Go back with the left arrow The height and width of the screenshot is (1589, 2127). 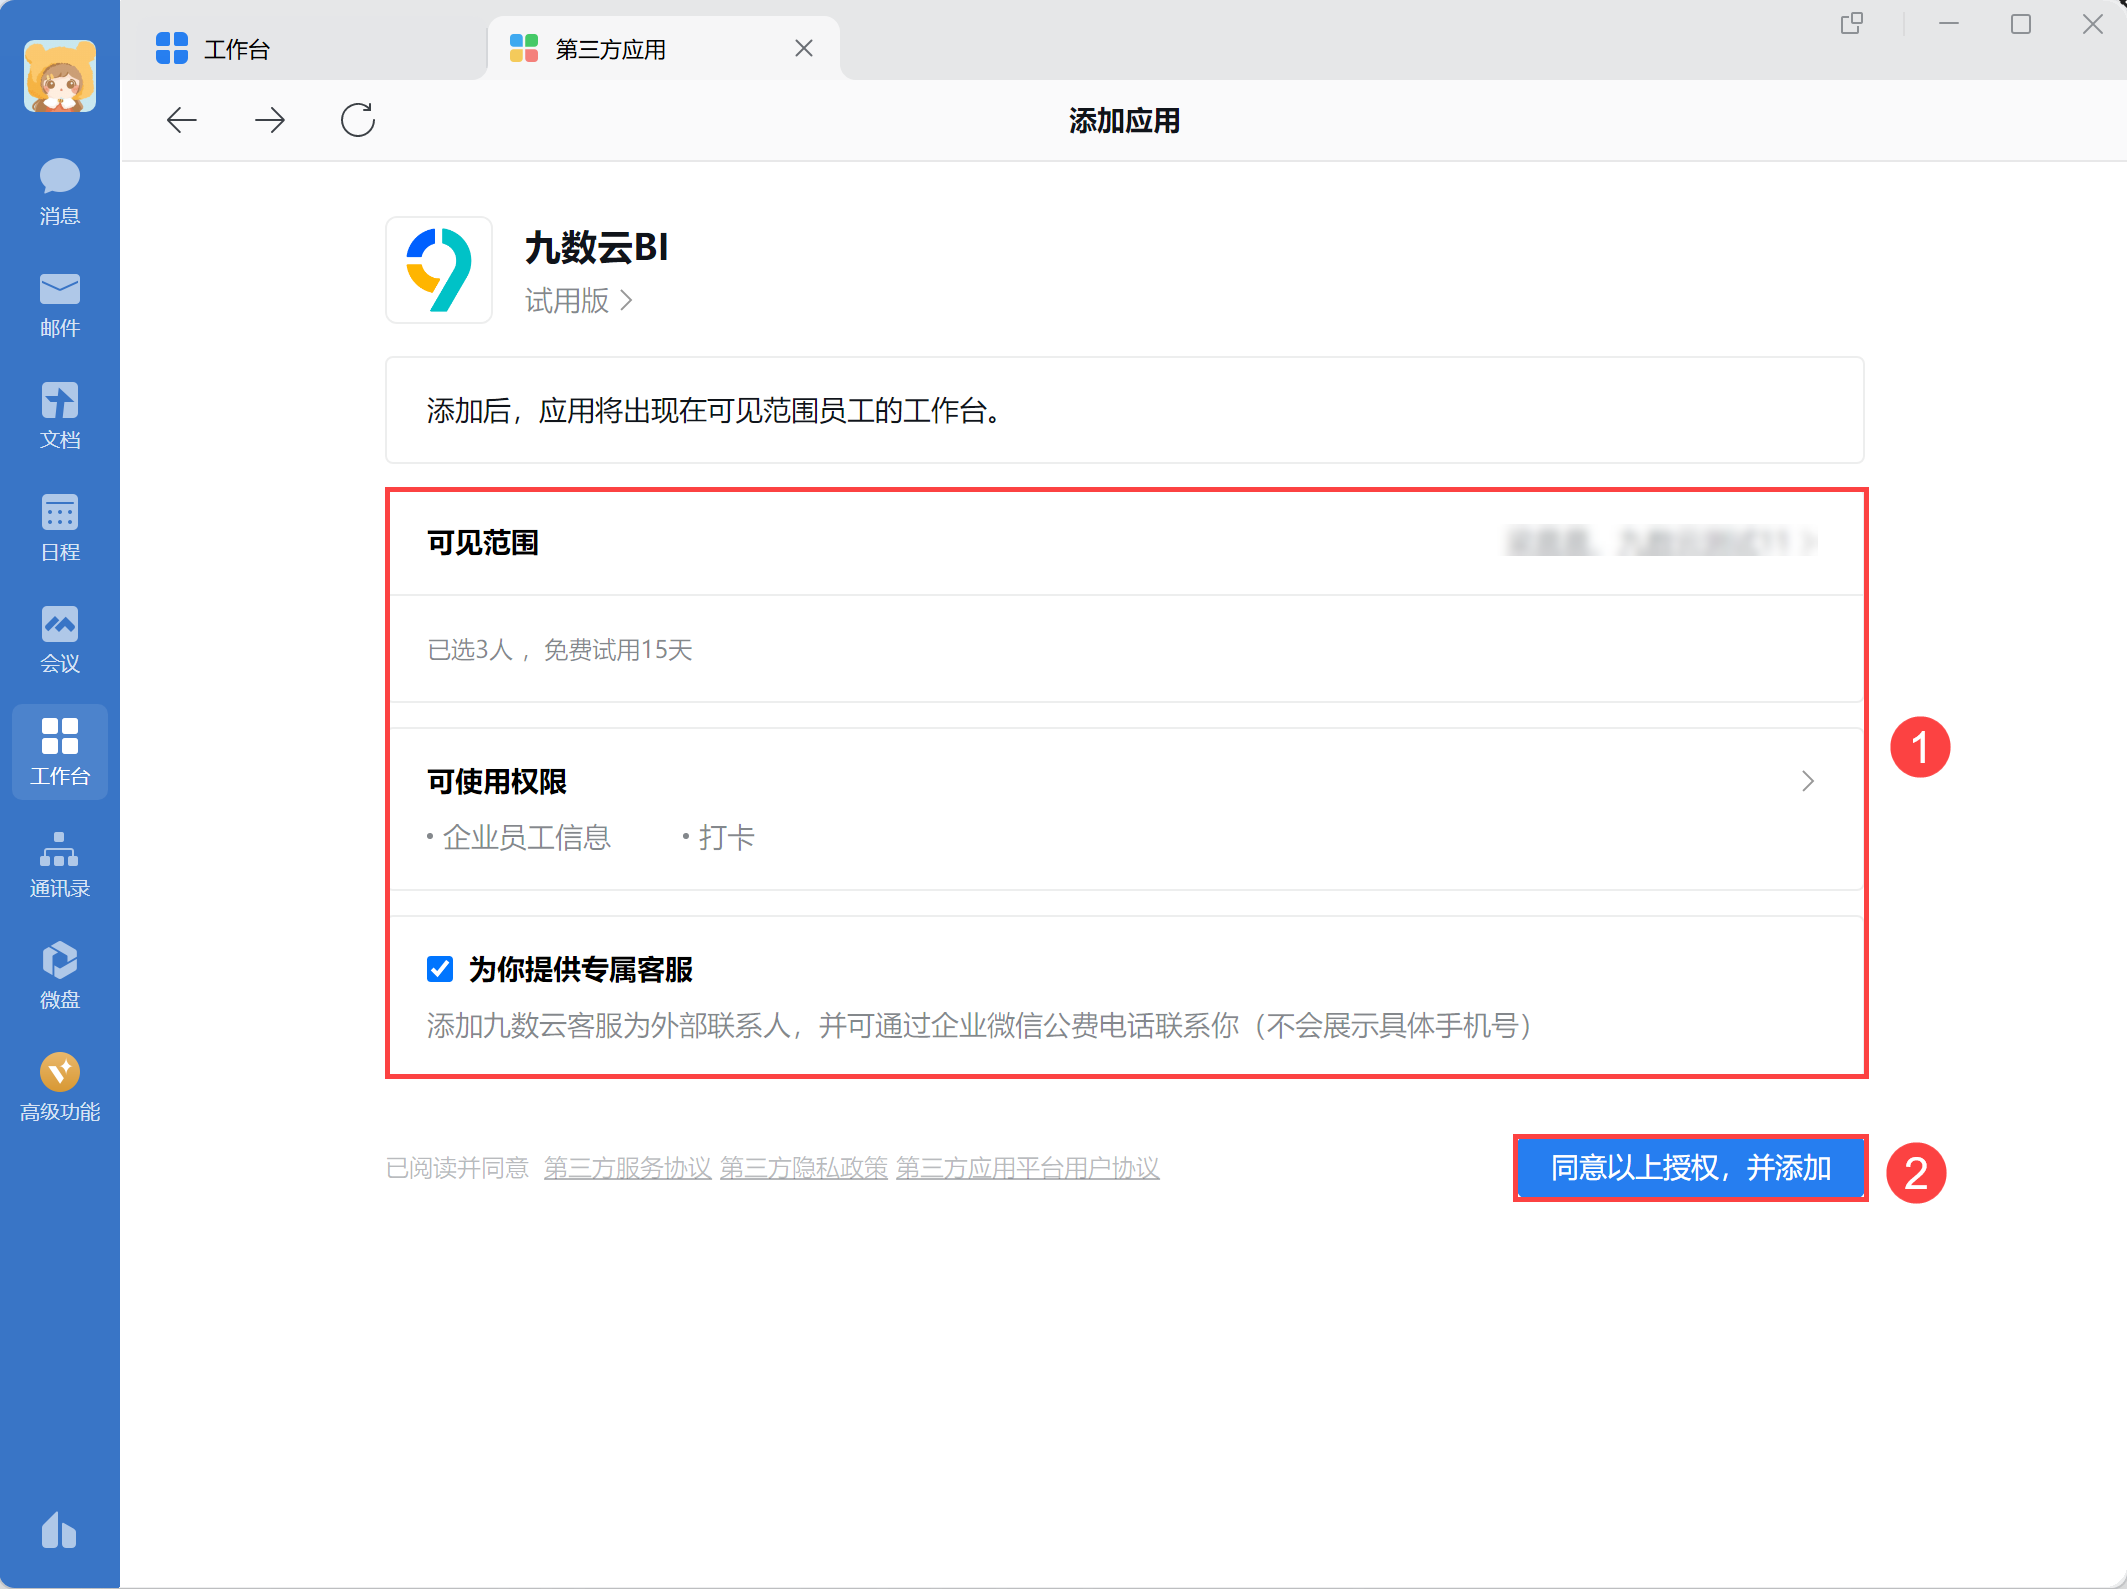click(181, 120)
